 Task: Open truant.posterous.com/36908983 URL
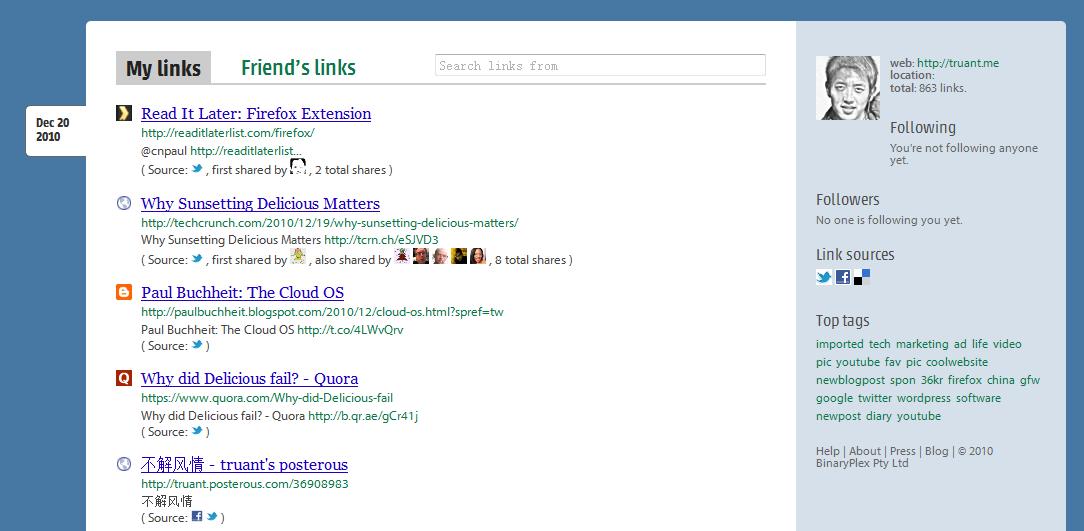tap(245, 483)
